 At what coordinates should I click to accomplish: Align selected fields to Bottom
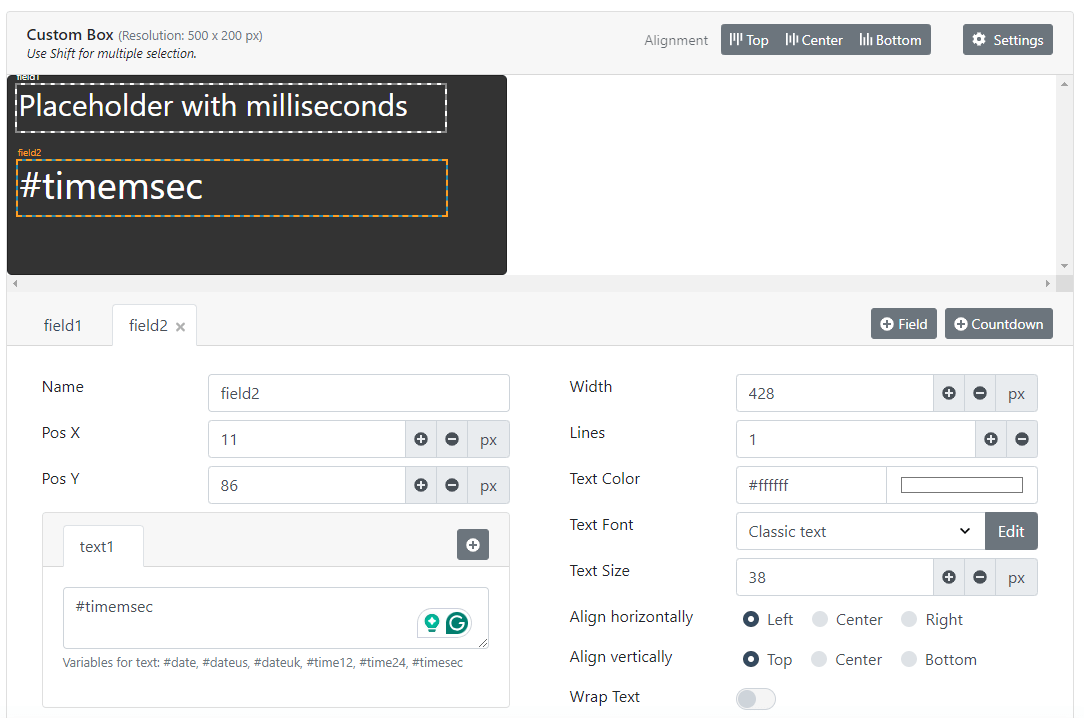[889, 40]
